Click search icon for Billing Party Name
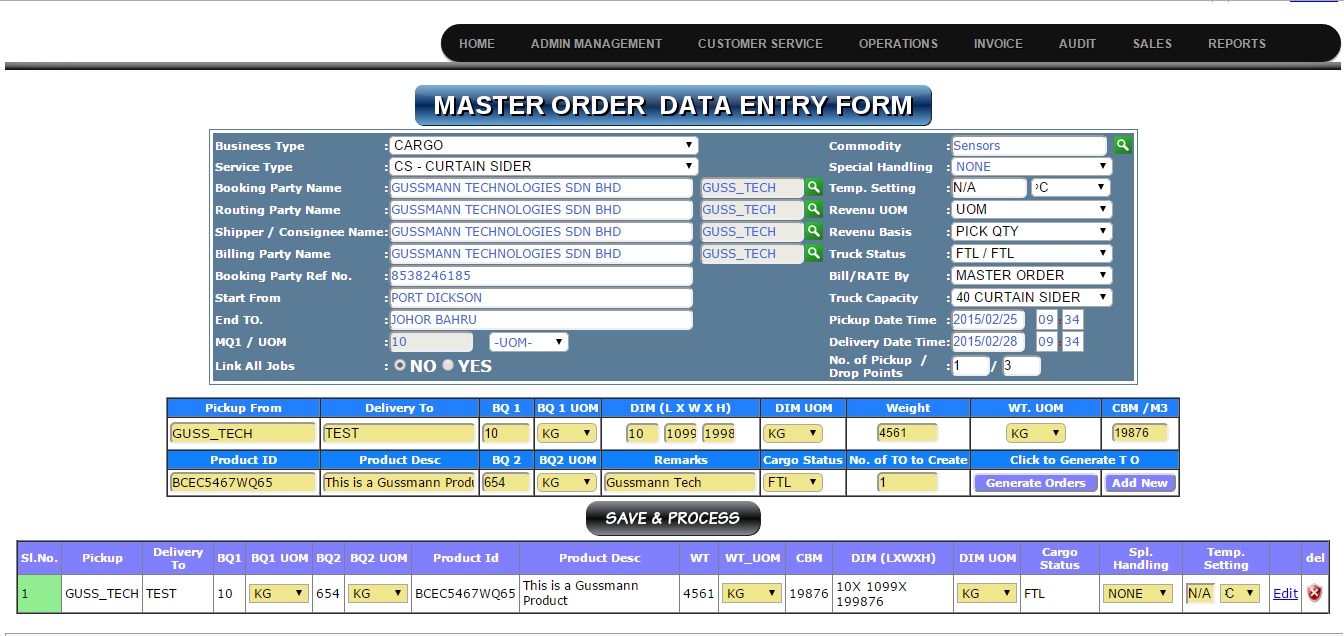This screenshot has width=1344, height=636. click(x=814, y=254)
